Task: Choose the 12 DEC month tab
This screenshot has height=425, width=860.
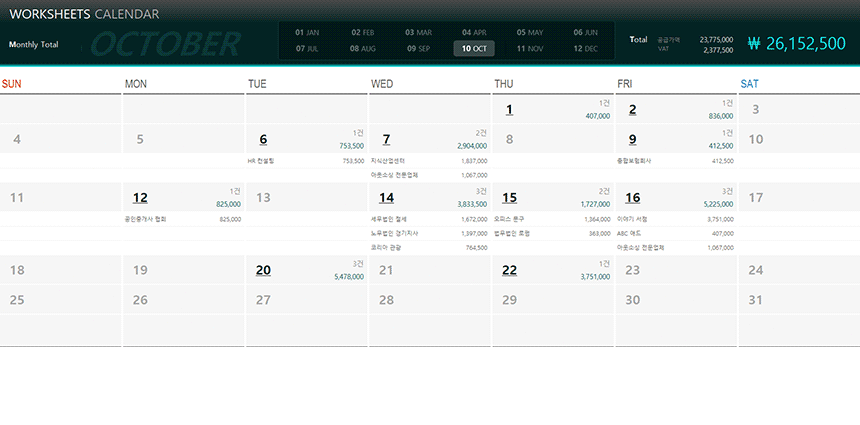Action: coord(585,48)
